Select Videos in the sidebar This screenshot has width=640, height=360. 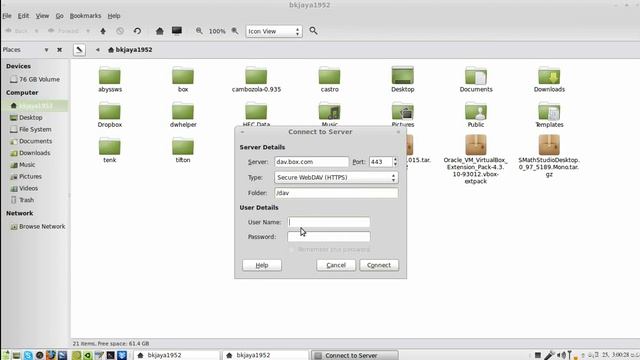[x=24, y=189]
